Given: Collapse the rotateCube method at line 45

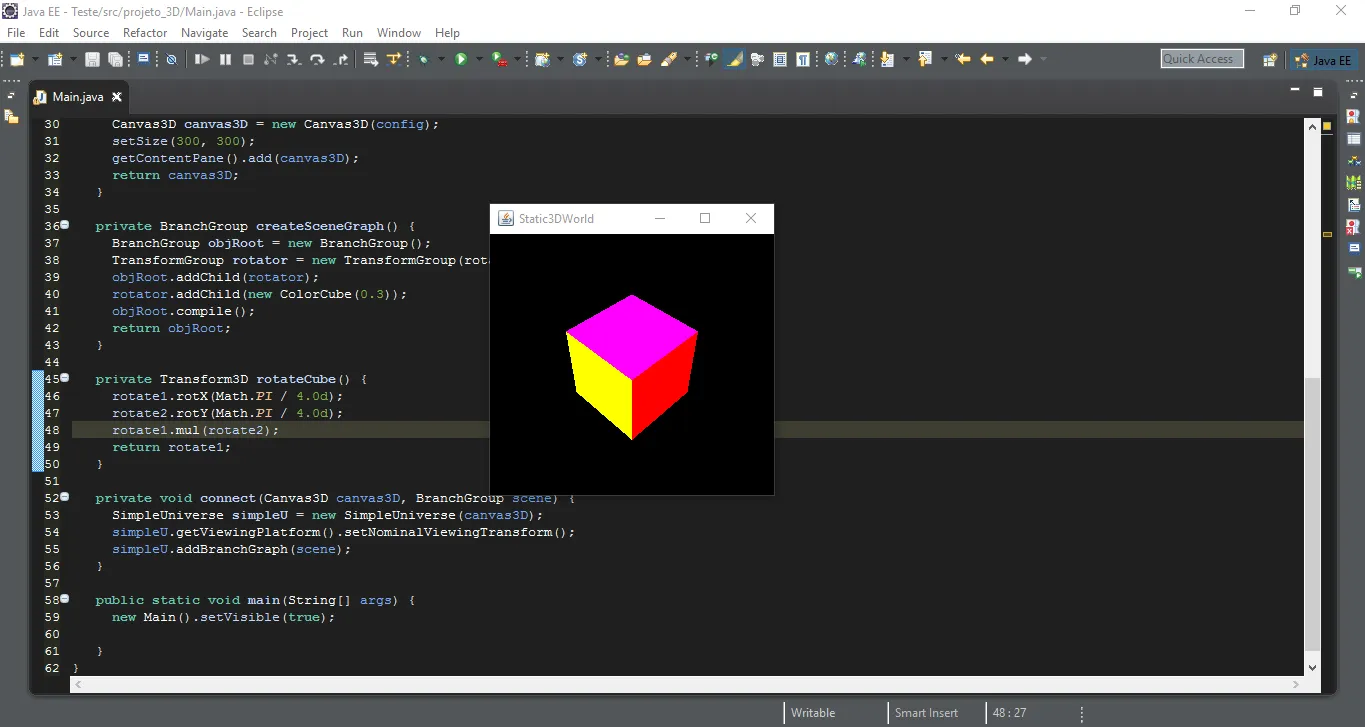Looking at the screenshot, I should tap(65, 379).
